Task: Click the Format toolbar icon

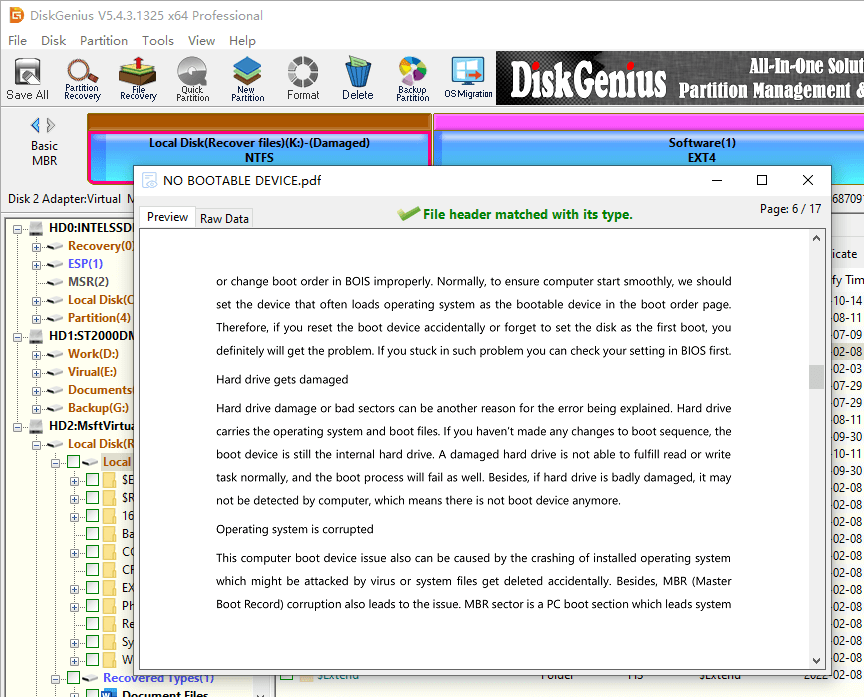Action: click(303, 78)
